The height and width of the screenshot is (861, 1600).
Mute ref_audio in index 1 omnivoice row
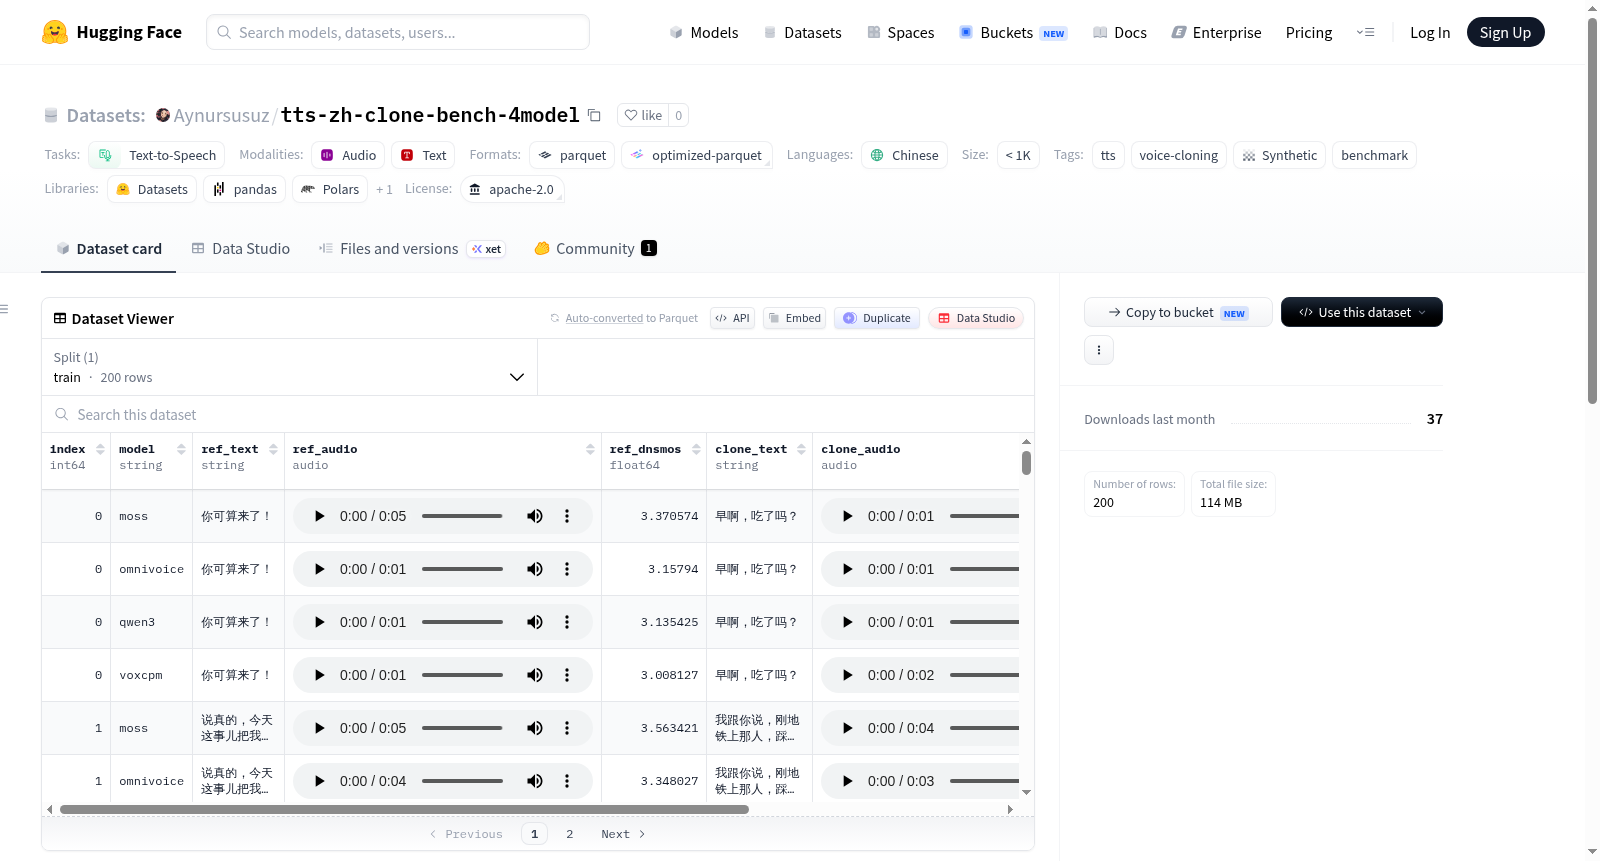(x=535, y=781)
